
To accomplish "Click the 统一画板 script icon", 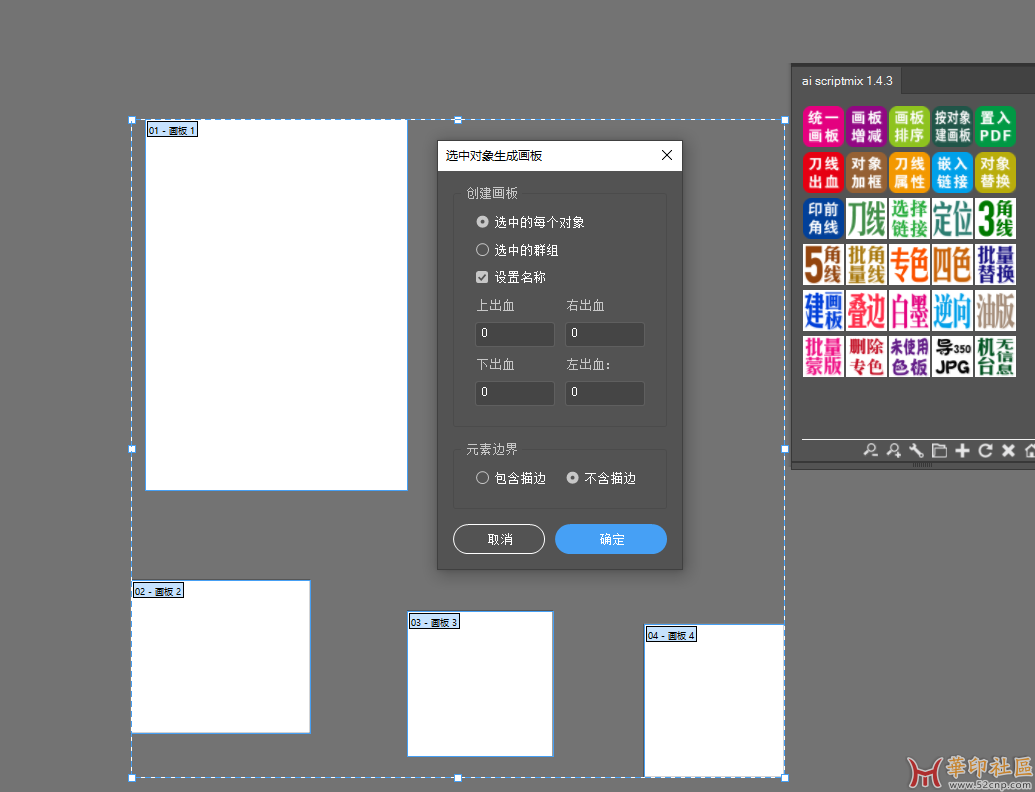I will [823, 127].
